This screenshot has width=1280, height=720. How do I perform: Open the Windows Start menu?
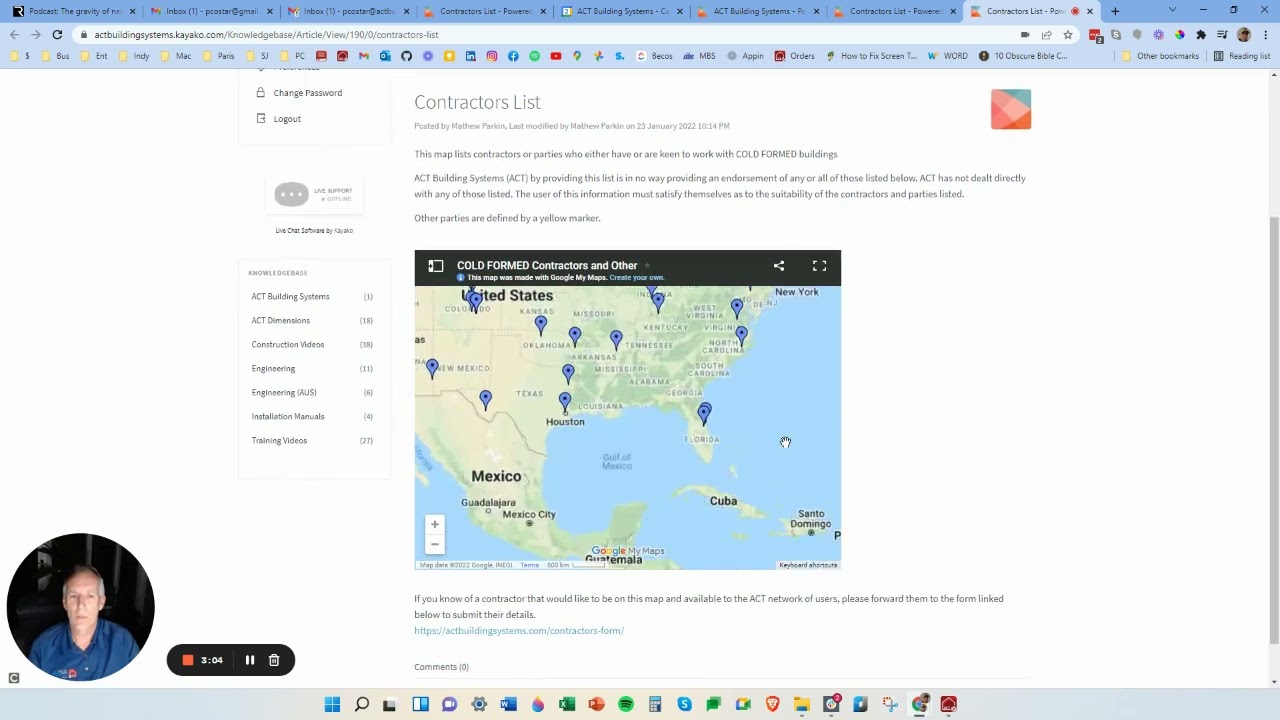pos(332,704)
